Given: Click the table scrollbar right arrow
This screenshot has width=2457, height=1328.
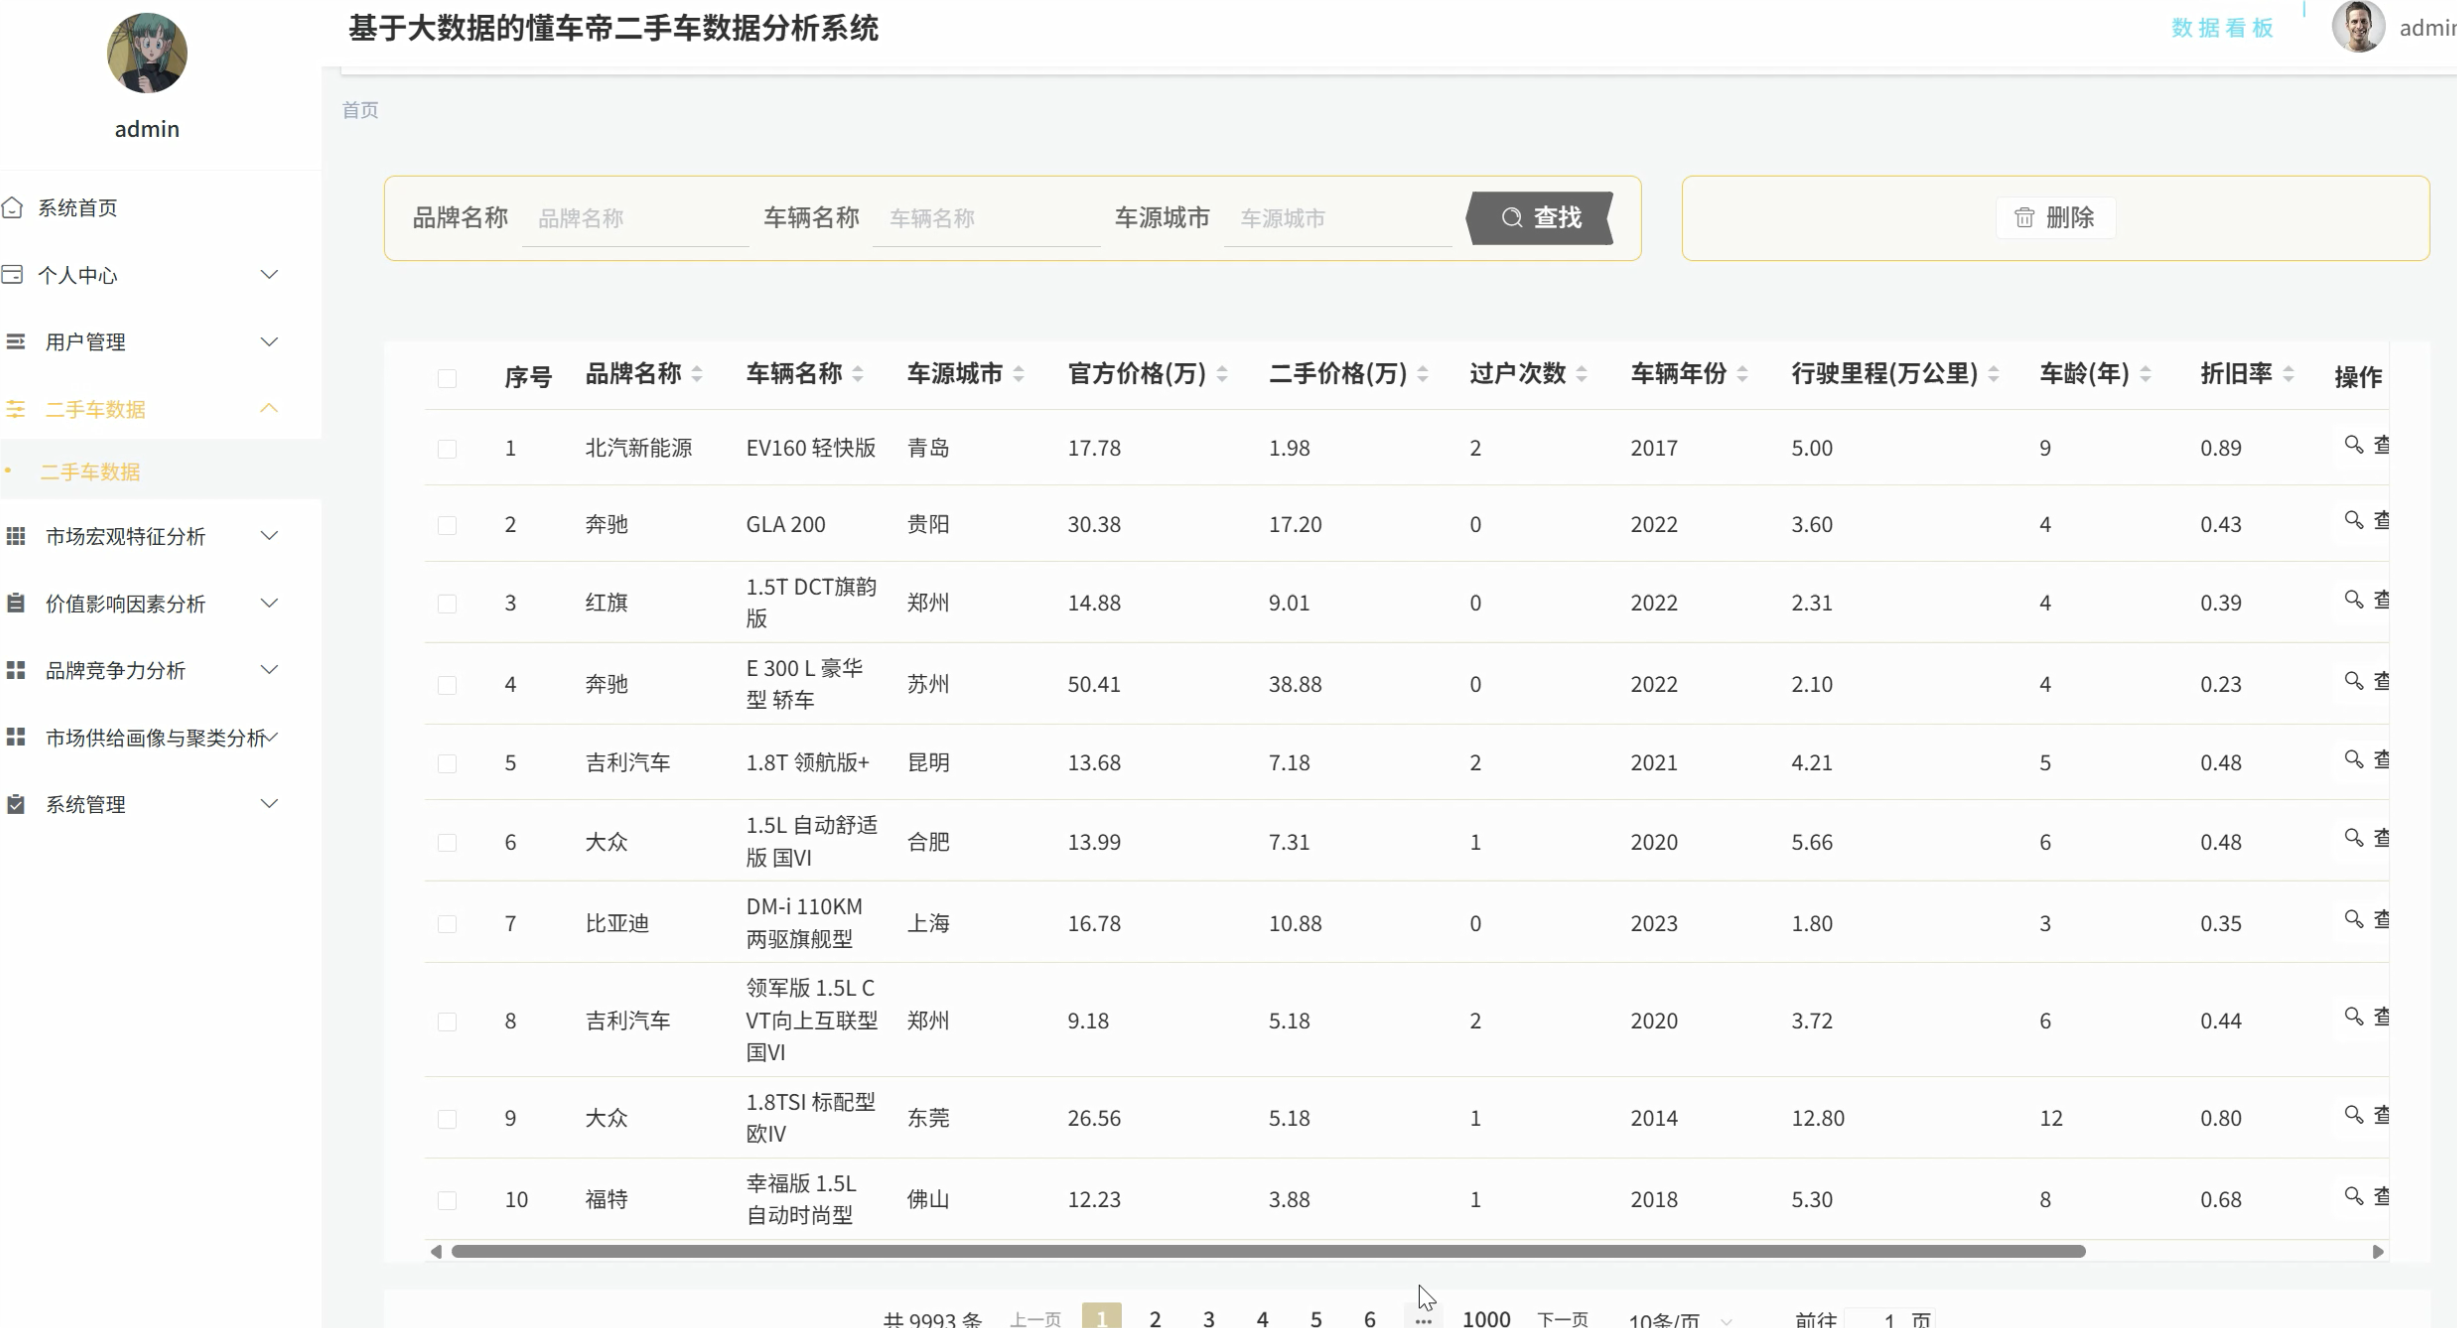Looking at the screenshot, I should [x=2378, y=1252].
